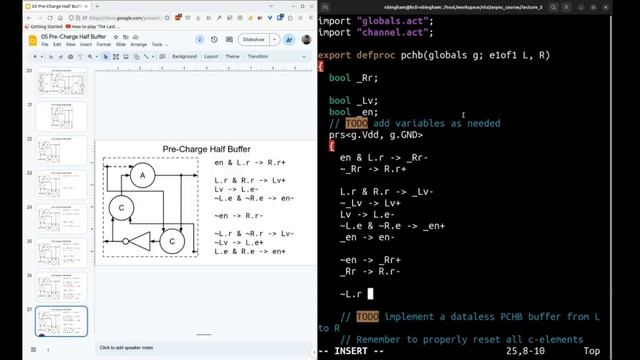Click the export defproc pchb line in the terminal

pyautogui.click(x=434, y=55)
